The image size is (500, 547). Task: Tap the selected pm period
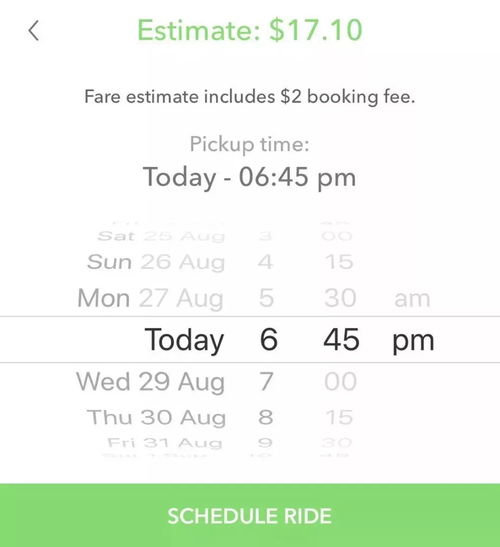coord(413,341)
